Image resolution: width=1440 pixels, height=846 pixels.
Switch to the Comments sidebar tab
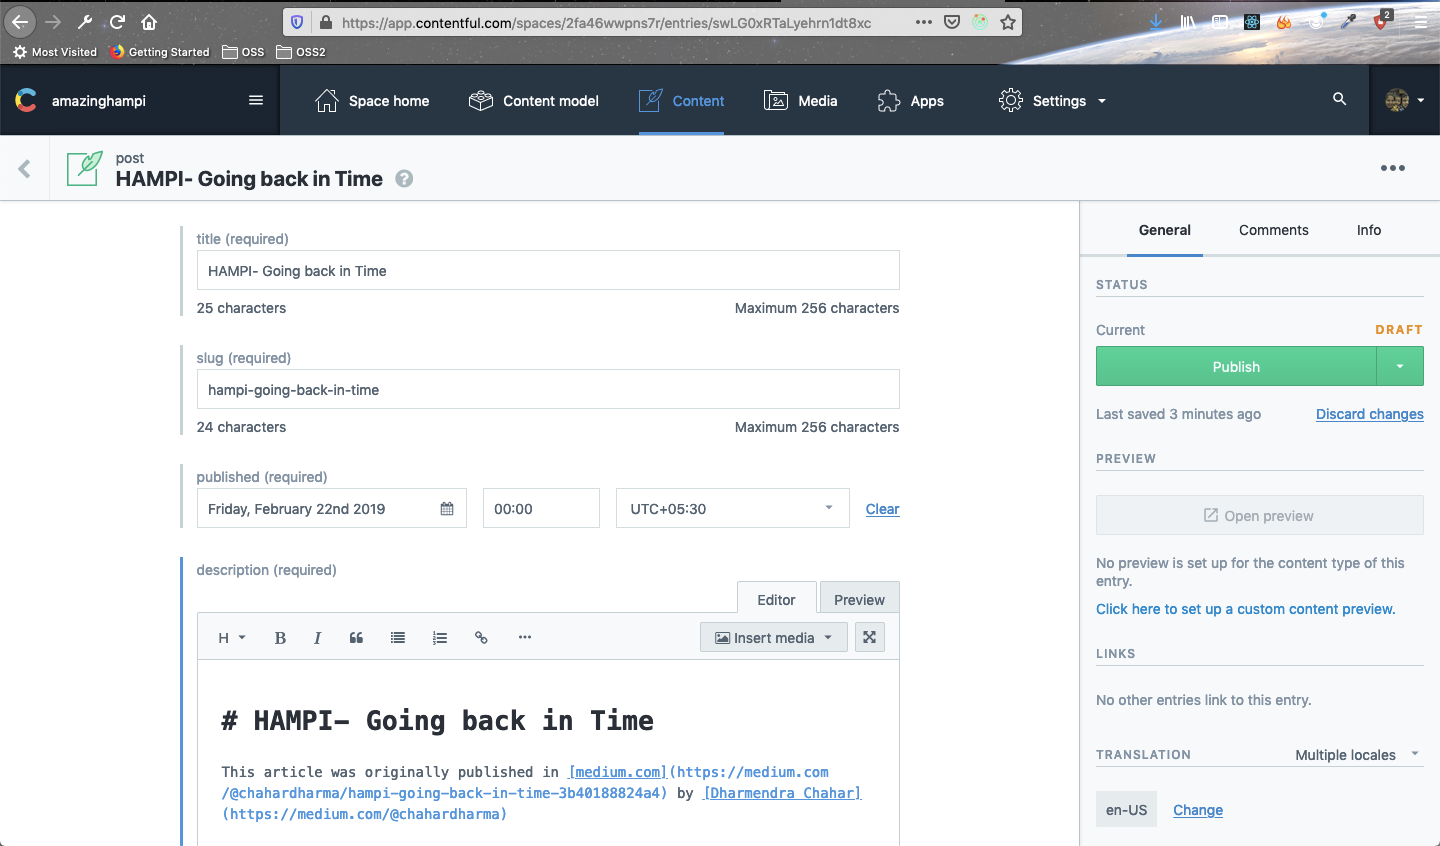click(1274, 230)
